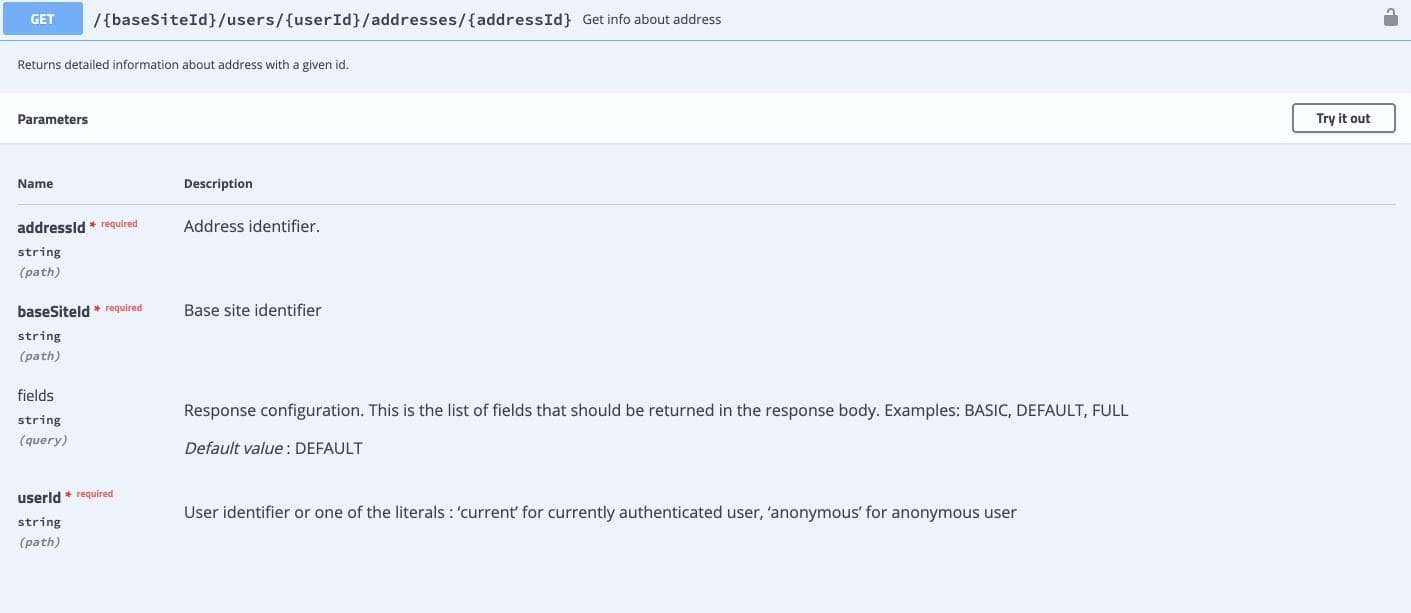Click the Description column header
The width and height of the screenshot is (1411, 613).
[218, 184]
